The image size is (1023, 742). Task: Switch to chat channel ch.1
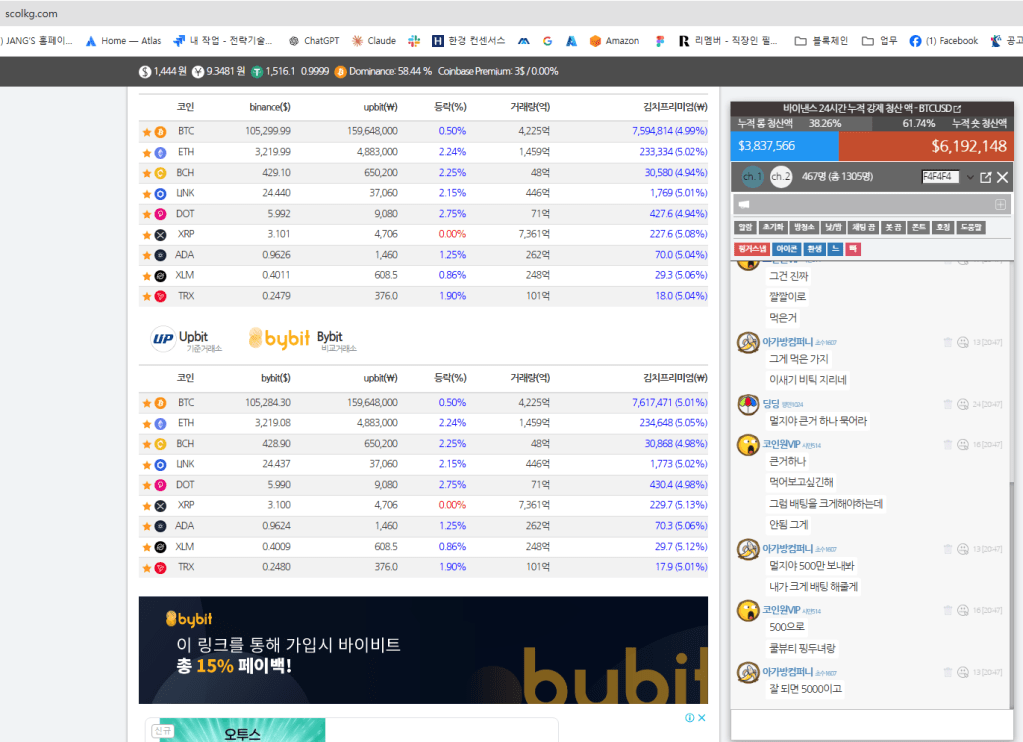click(x=752, y=177)
